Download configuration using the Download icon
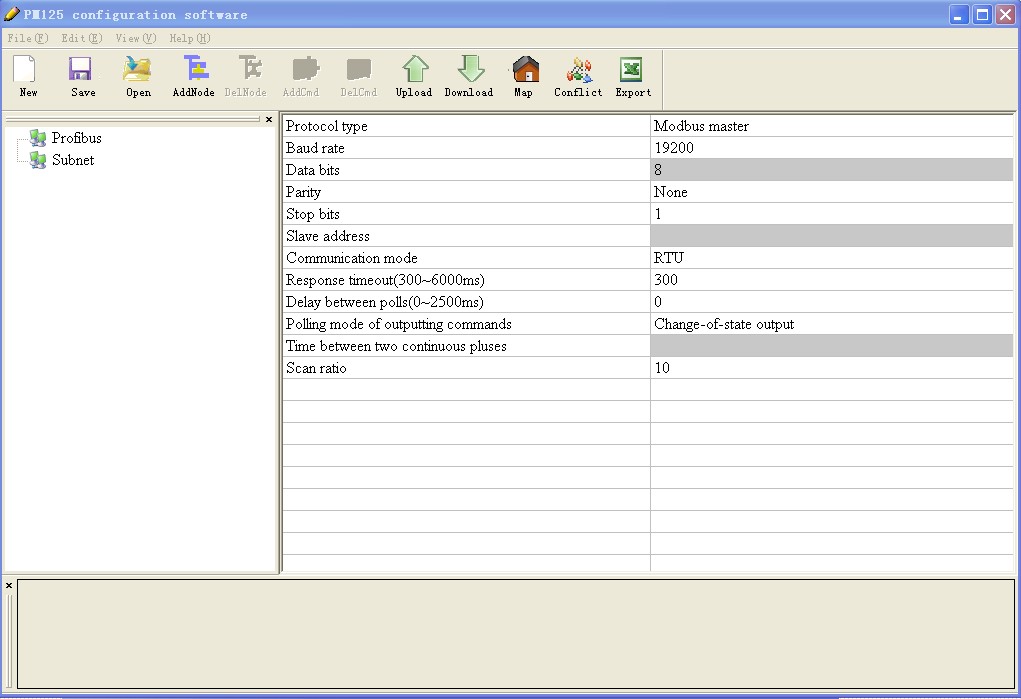 point(468,76)
